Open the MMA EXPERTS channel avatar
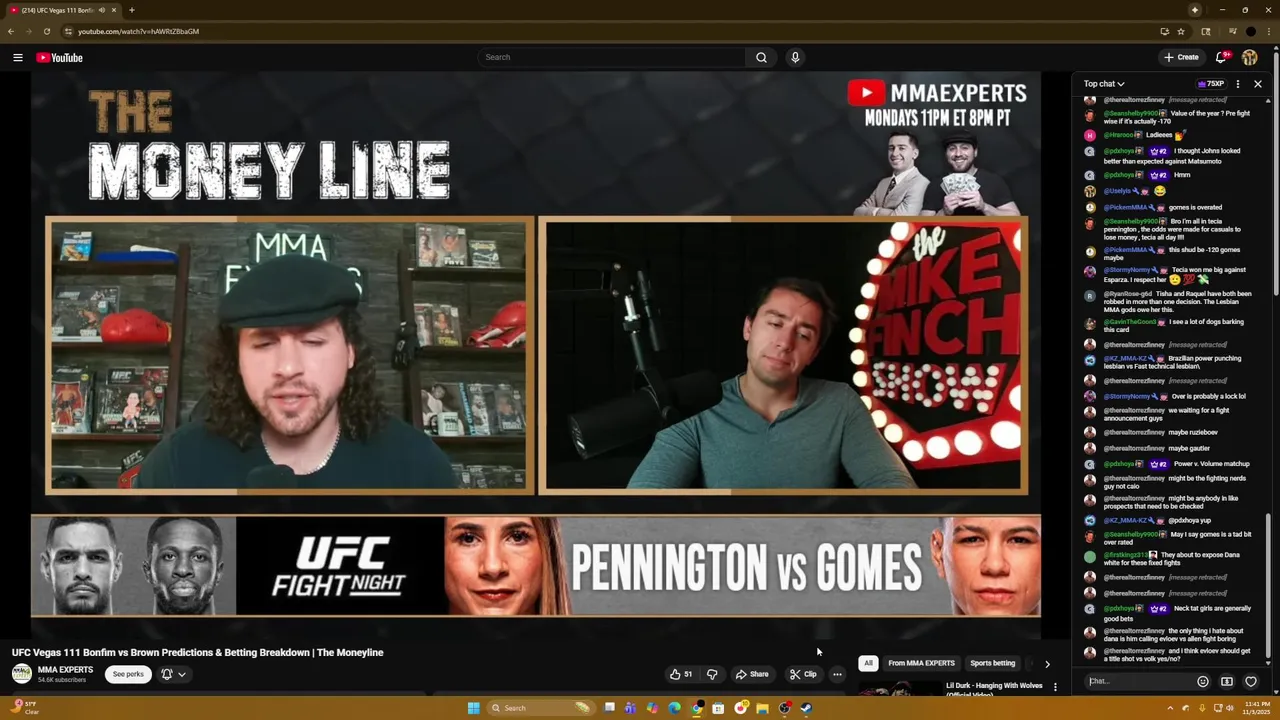The width and height of the screenshot is (1280, 720). [x=21, y=673]
